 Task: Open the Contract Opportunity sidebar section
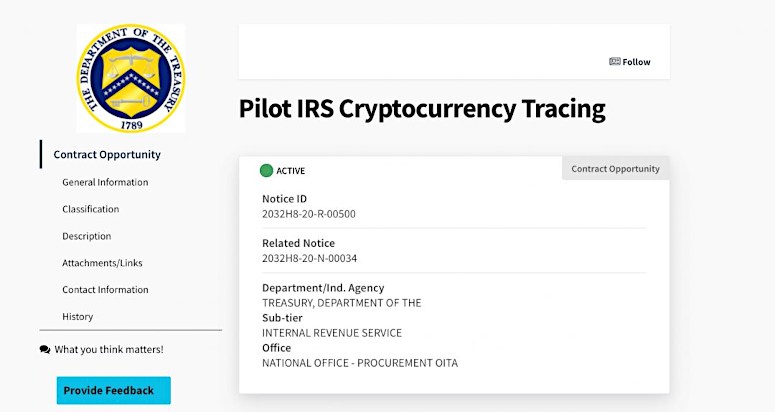(107, 155)
